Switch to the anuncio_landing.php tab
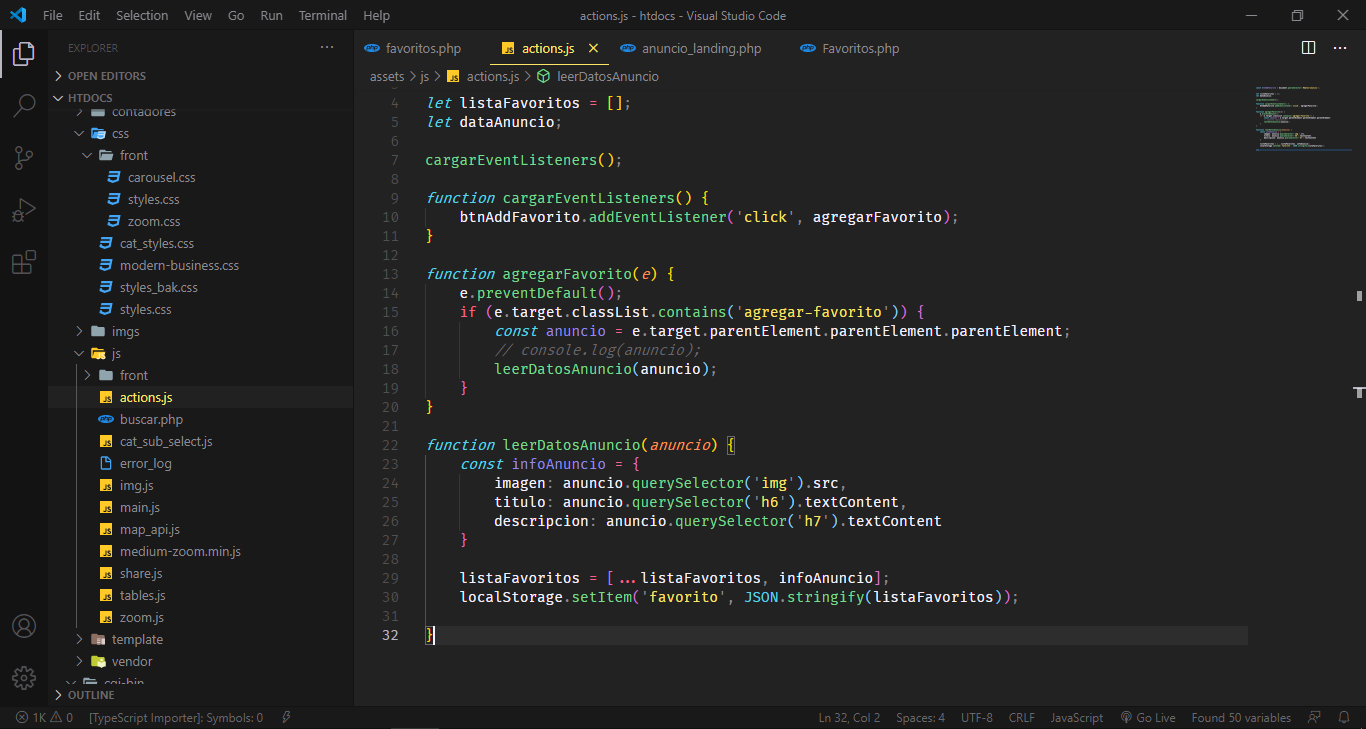Viewport: 1366px width, 729px height. 701,48
